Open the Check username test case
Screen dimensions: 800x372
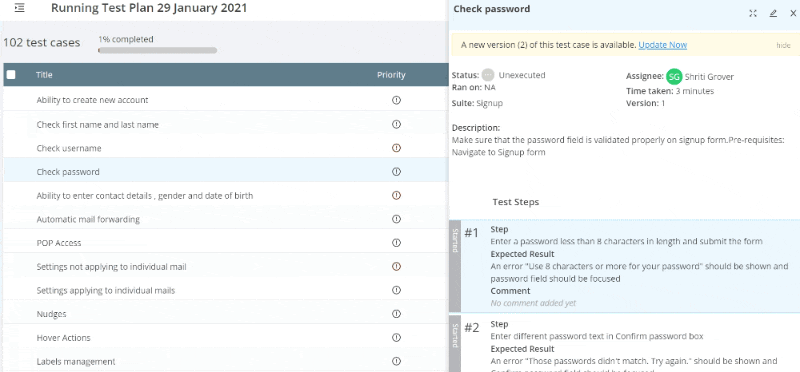(x=69, y=148)
